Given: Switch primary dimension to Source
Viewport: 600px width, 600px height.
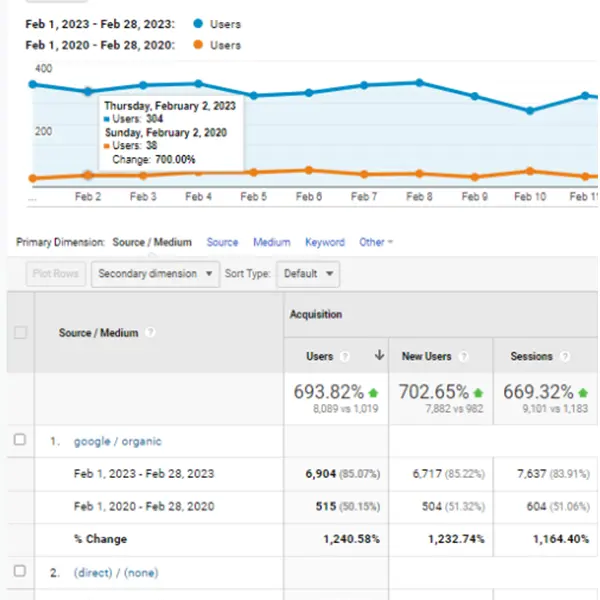Looking at the screenshot, I should (x=222, y=242).
